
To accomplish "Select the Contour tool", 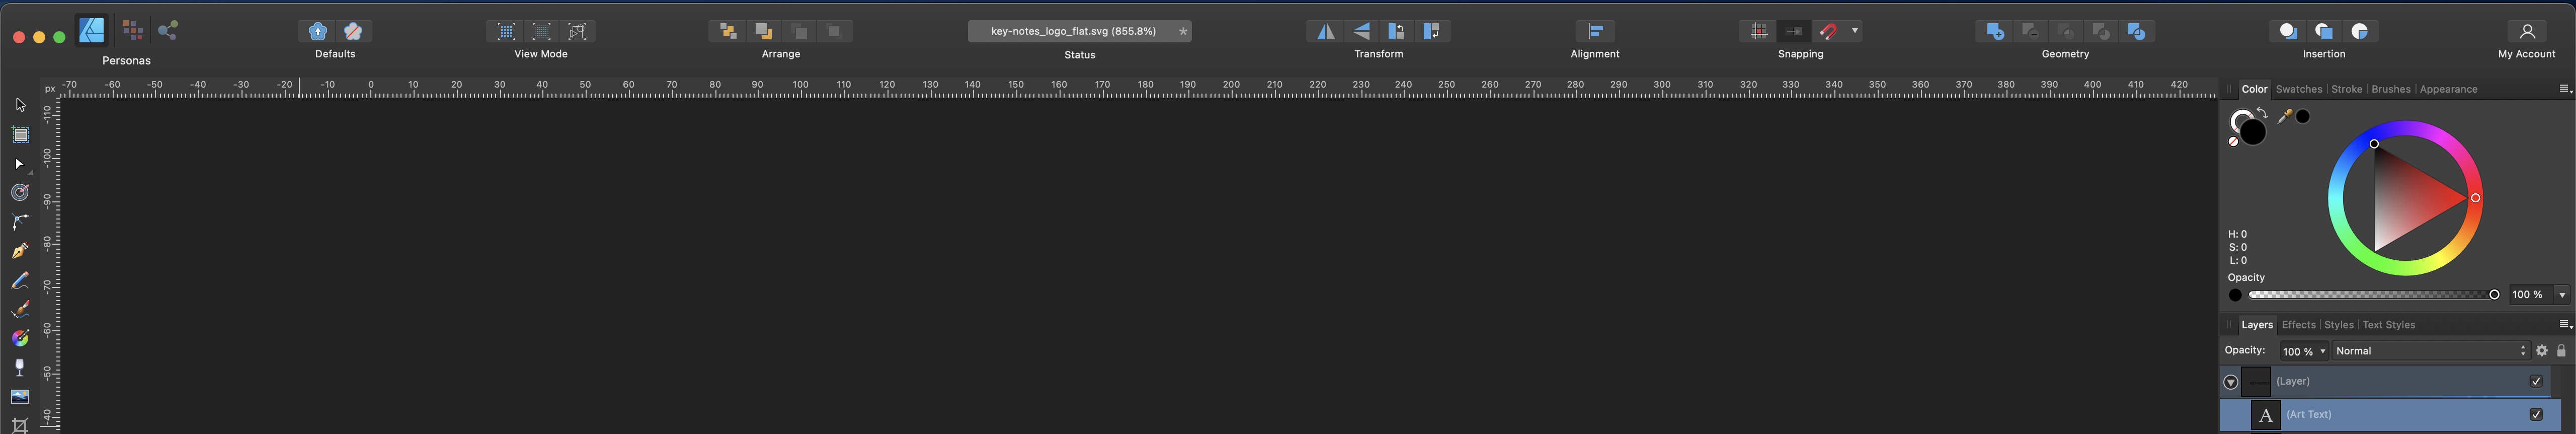I will [x=20, y=192].
